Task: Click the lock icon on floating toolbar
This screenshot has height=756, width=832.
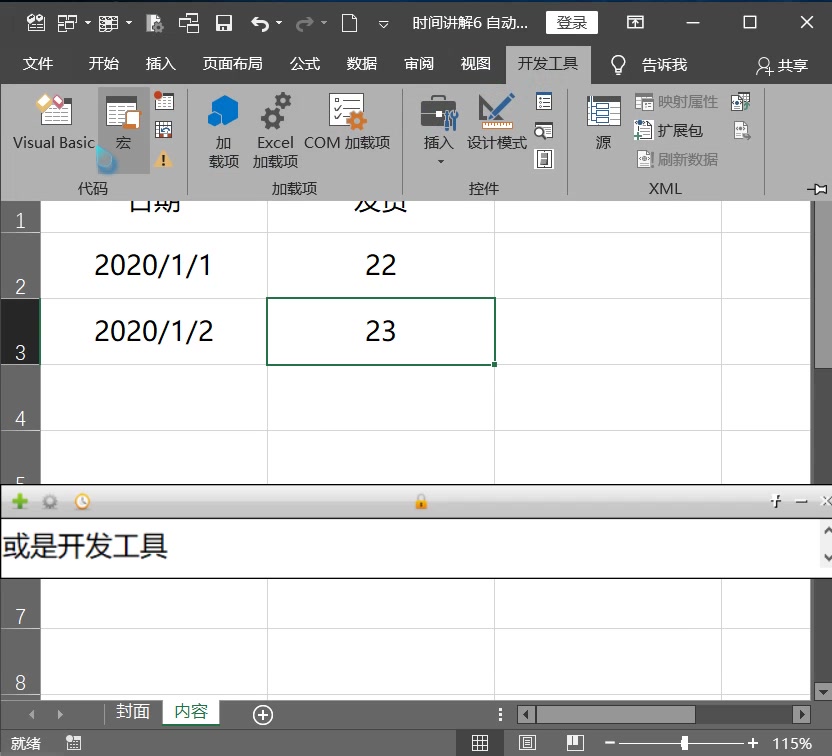Action: pos(420,501)
